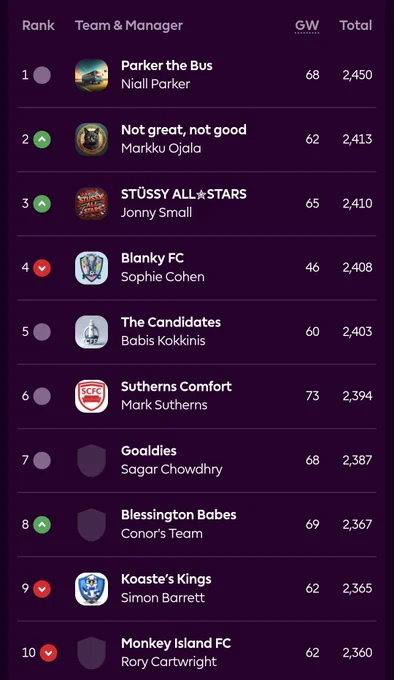Click green up arrow beside rank 2
The width and height of the screenshot is (394, 680).
[x=42, y=139]
